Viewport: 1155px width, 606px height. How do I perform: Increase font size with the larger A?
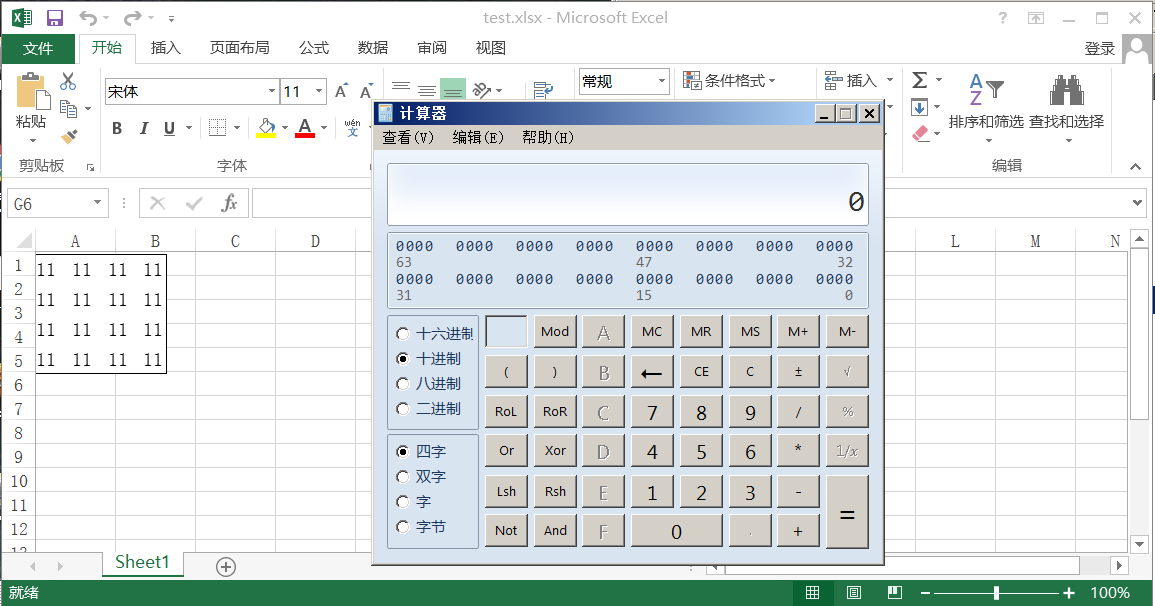coord(341,91)
